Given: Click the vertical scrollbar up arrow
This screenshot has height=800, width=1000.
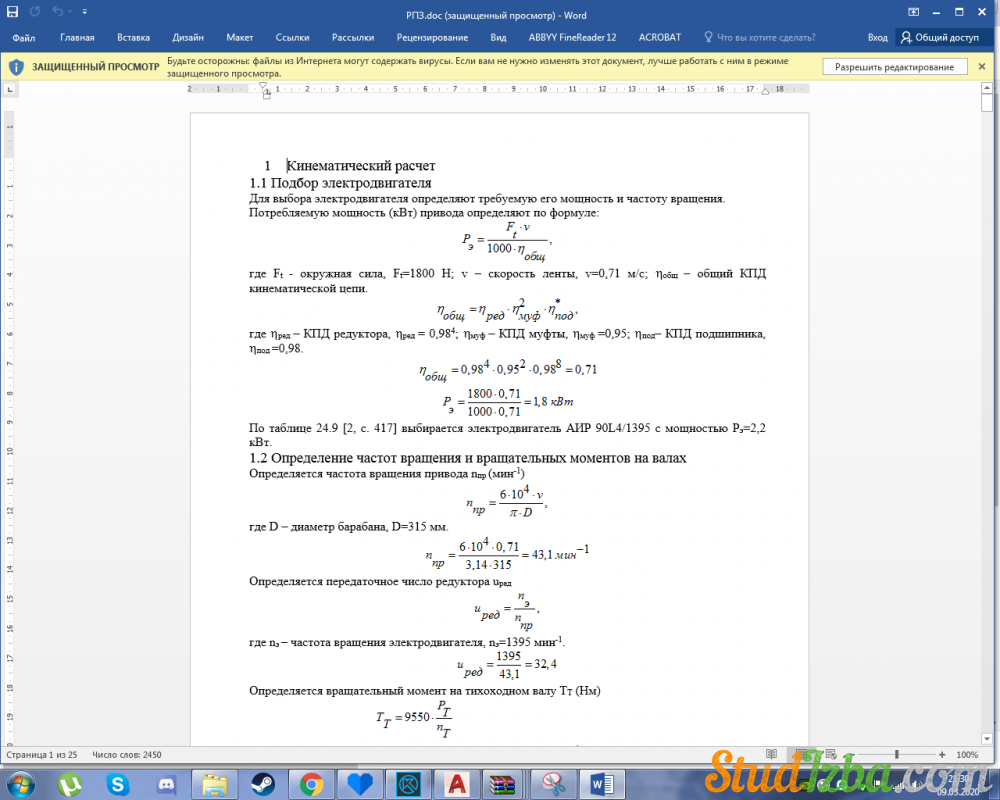Looking at the screenshot, I should point(987,87).
